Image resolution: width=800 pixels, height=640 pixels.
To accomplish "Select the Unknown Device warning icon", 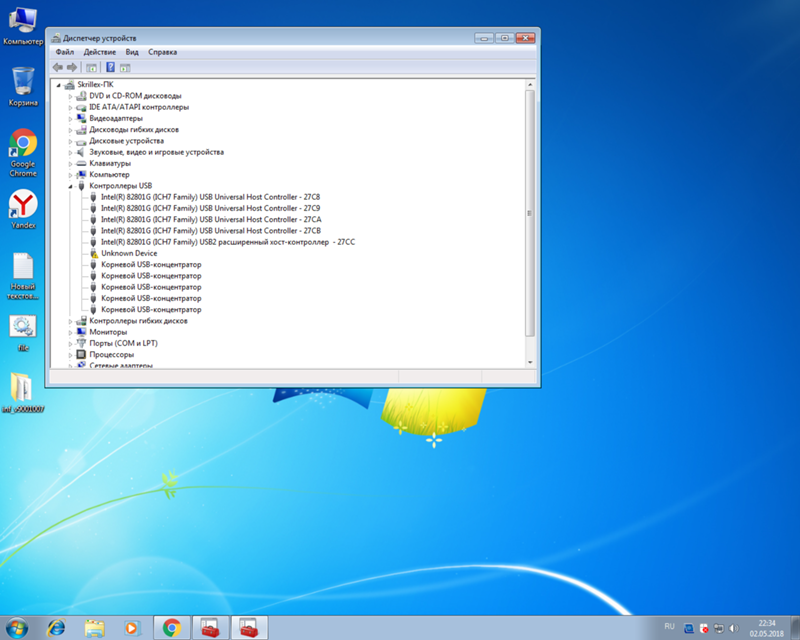I will click(93, 253).
